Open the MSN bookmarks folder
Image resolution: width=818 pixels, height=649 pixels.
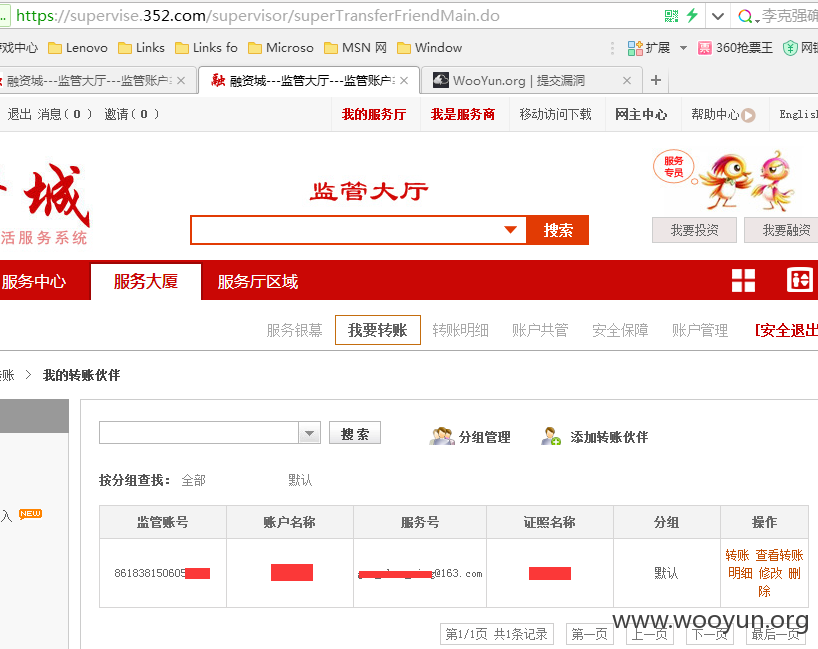pyautogui.click(x=355, y=48)
